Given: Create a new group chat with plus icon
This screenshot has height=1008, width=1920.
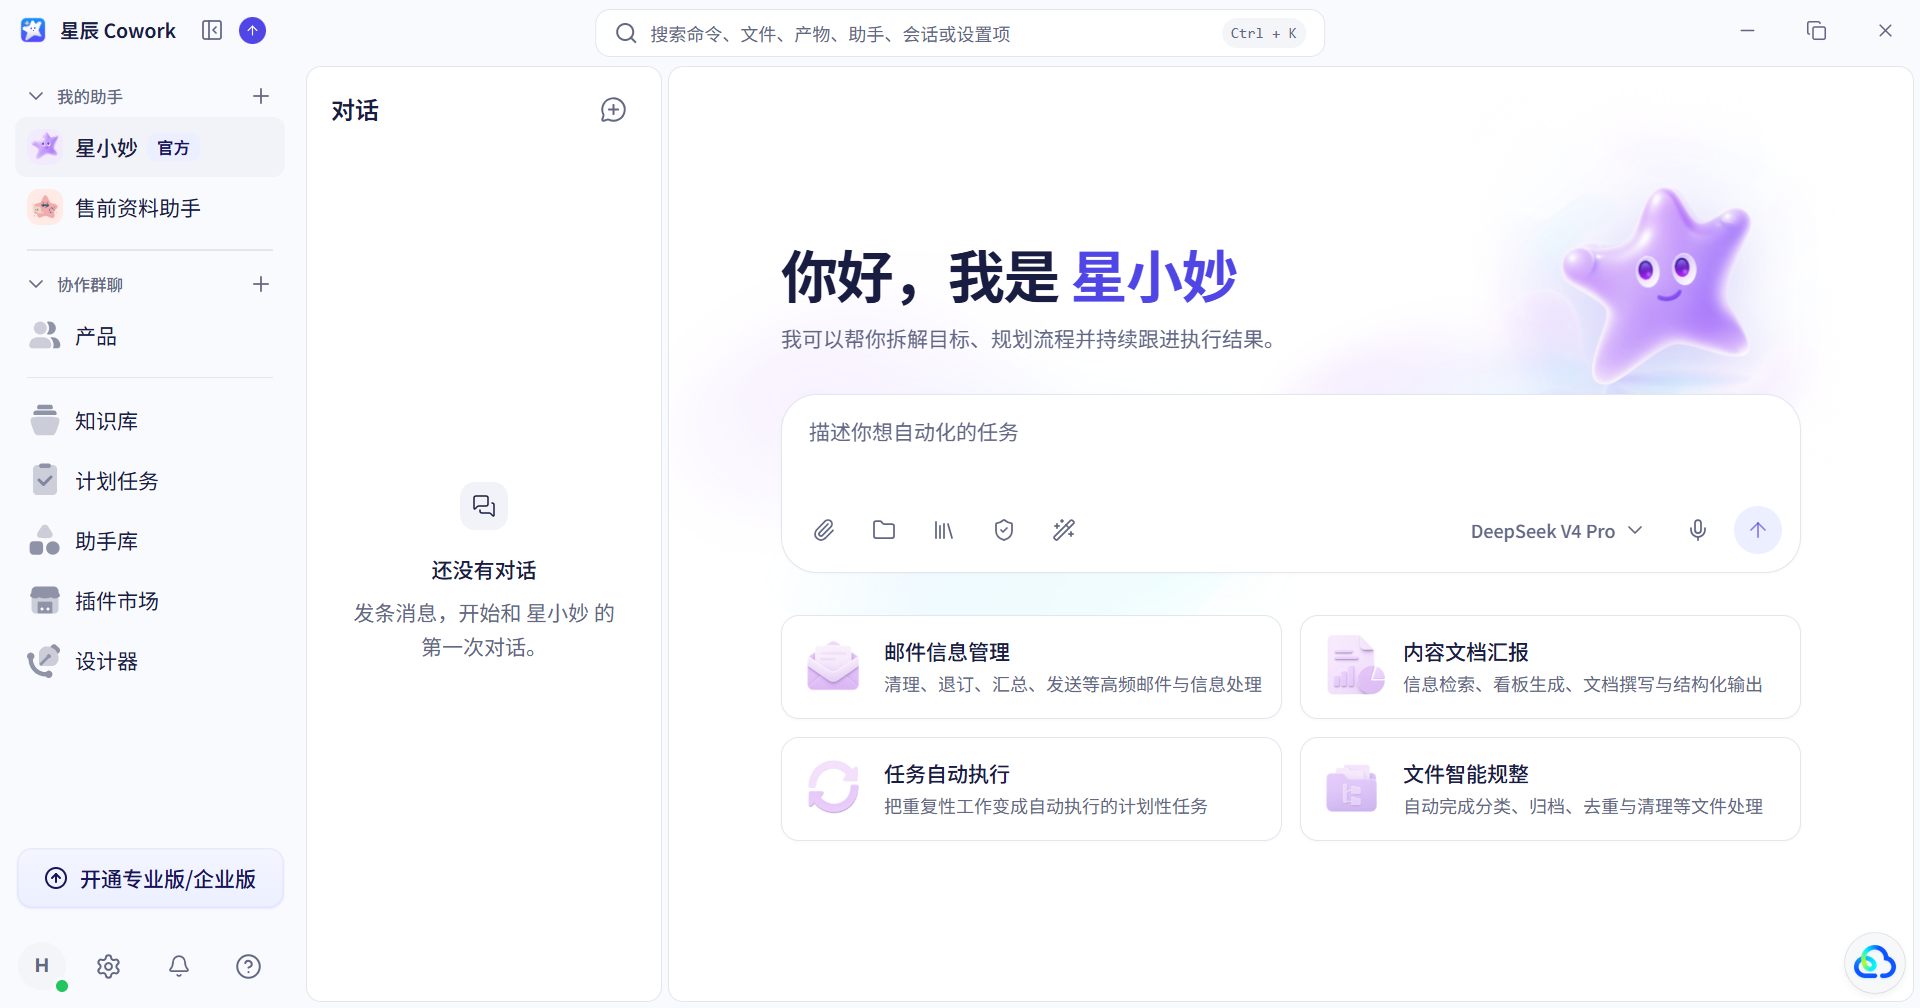Looking at the screenshot, I should pyautogui.click(x=261, y=284).
